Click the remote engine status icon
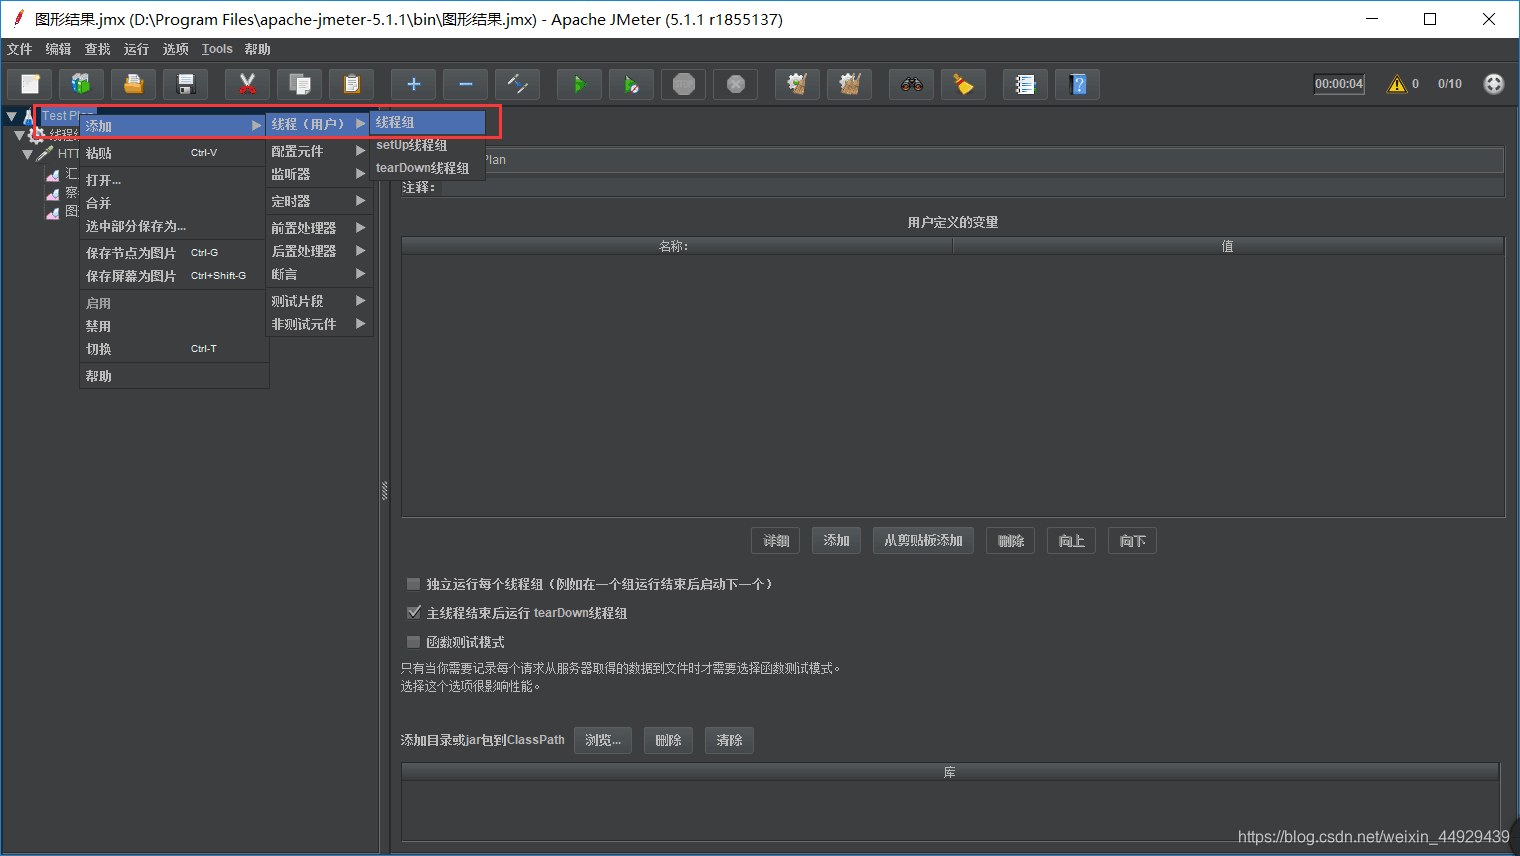 (x=1493, y=84)
